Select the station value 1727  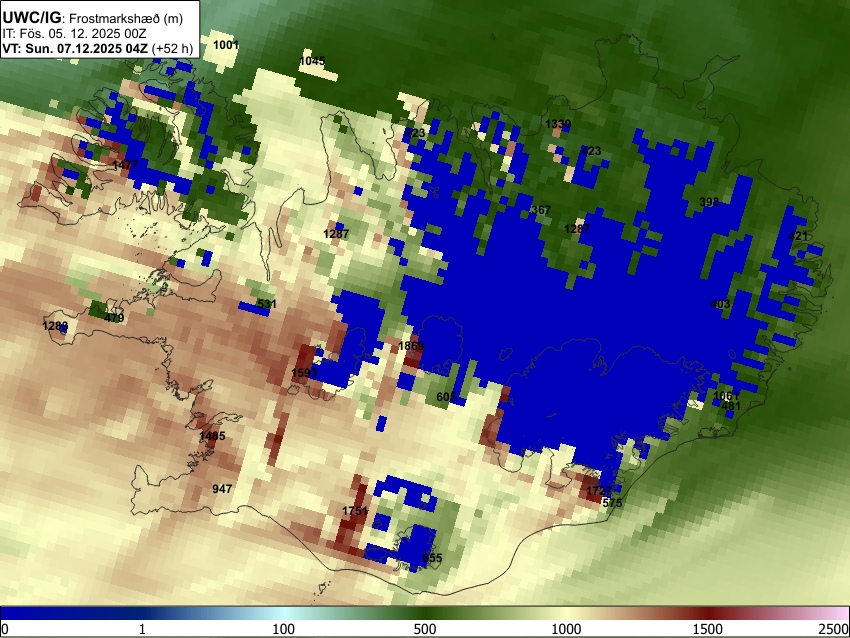coord(599,491)
